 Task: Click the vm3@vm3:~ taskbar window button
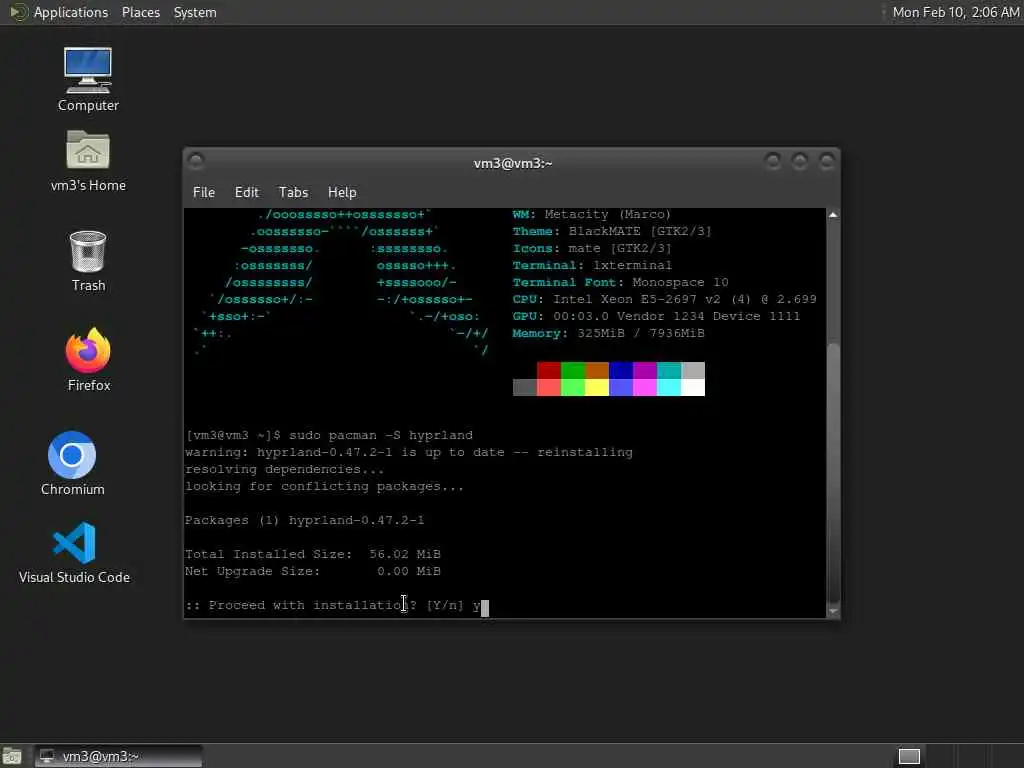(118, 756)
